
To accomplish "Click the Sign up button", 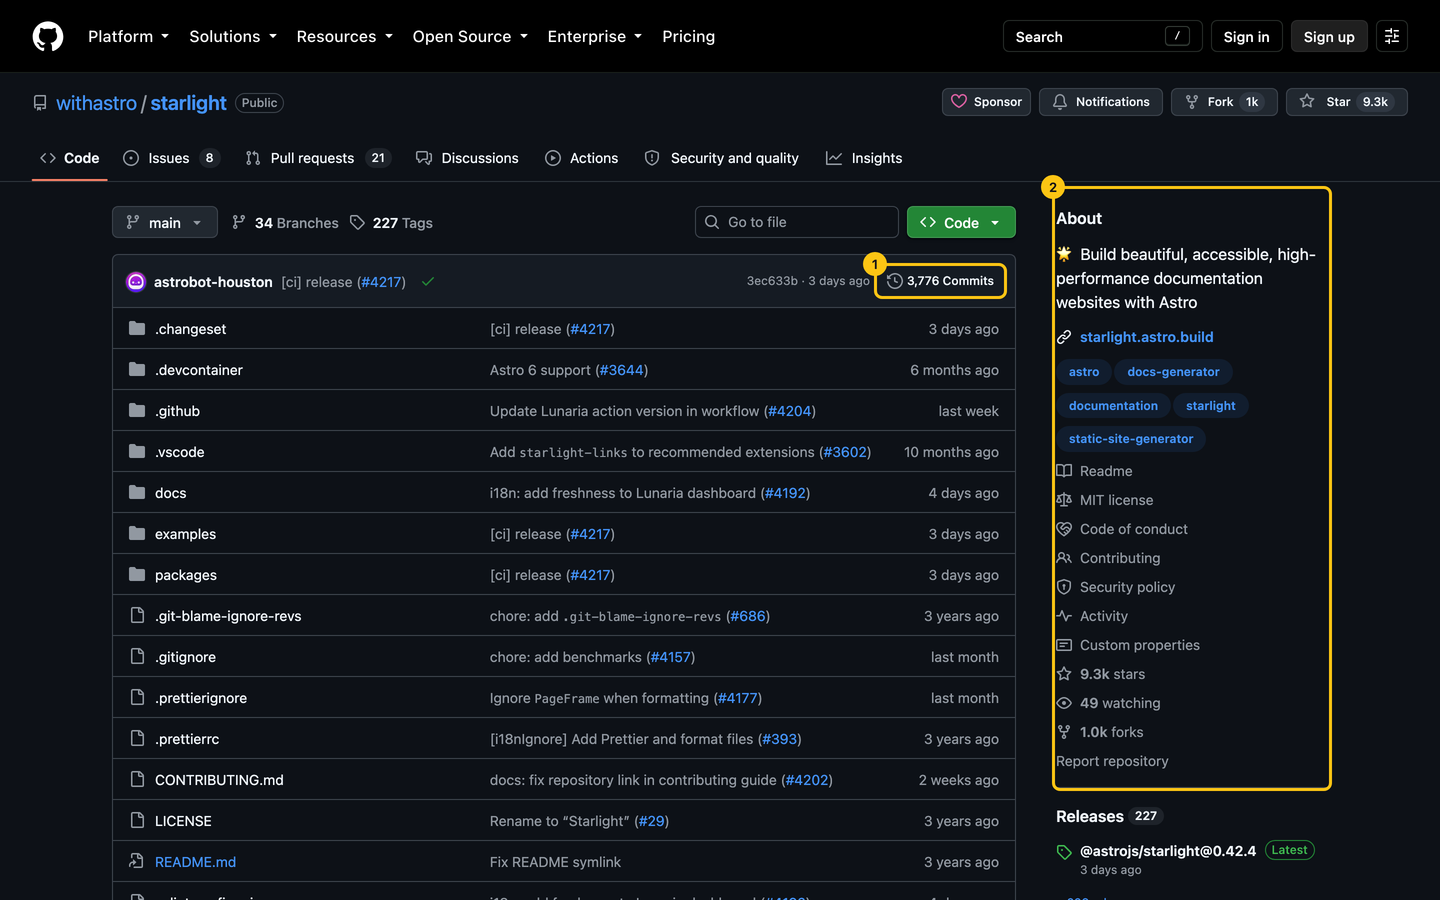I will coord(1329,36).
